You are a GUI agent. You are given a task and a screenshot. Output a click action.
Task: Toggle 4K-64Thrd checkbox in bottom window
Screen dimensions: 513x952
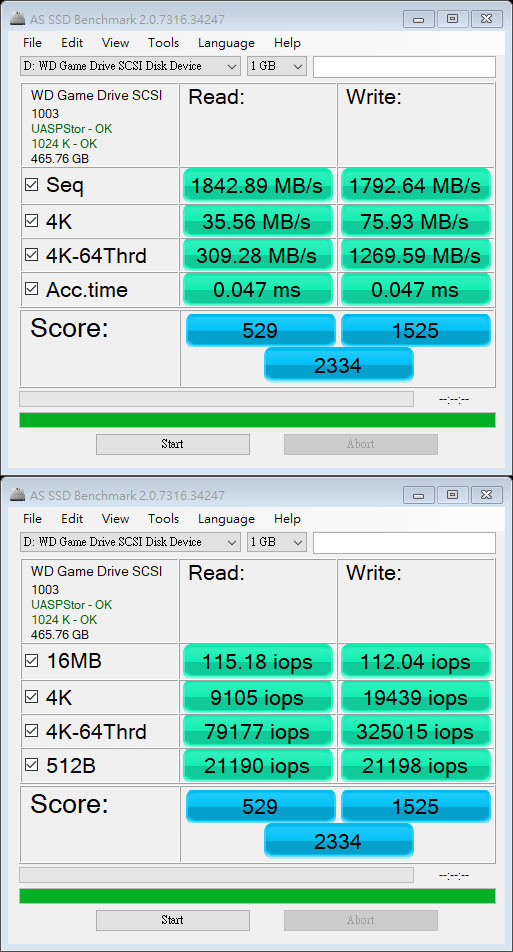pos(31,730)
